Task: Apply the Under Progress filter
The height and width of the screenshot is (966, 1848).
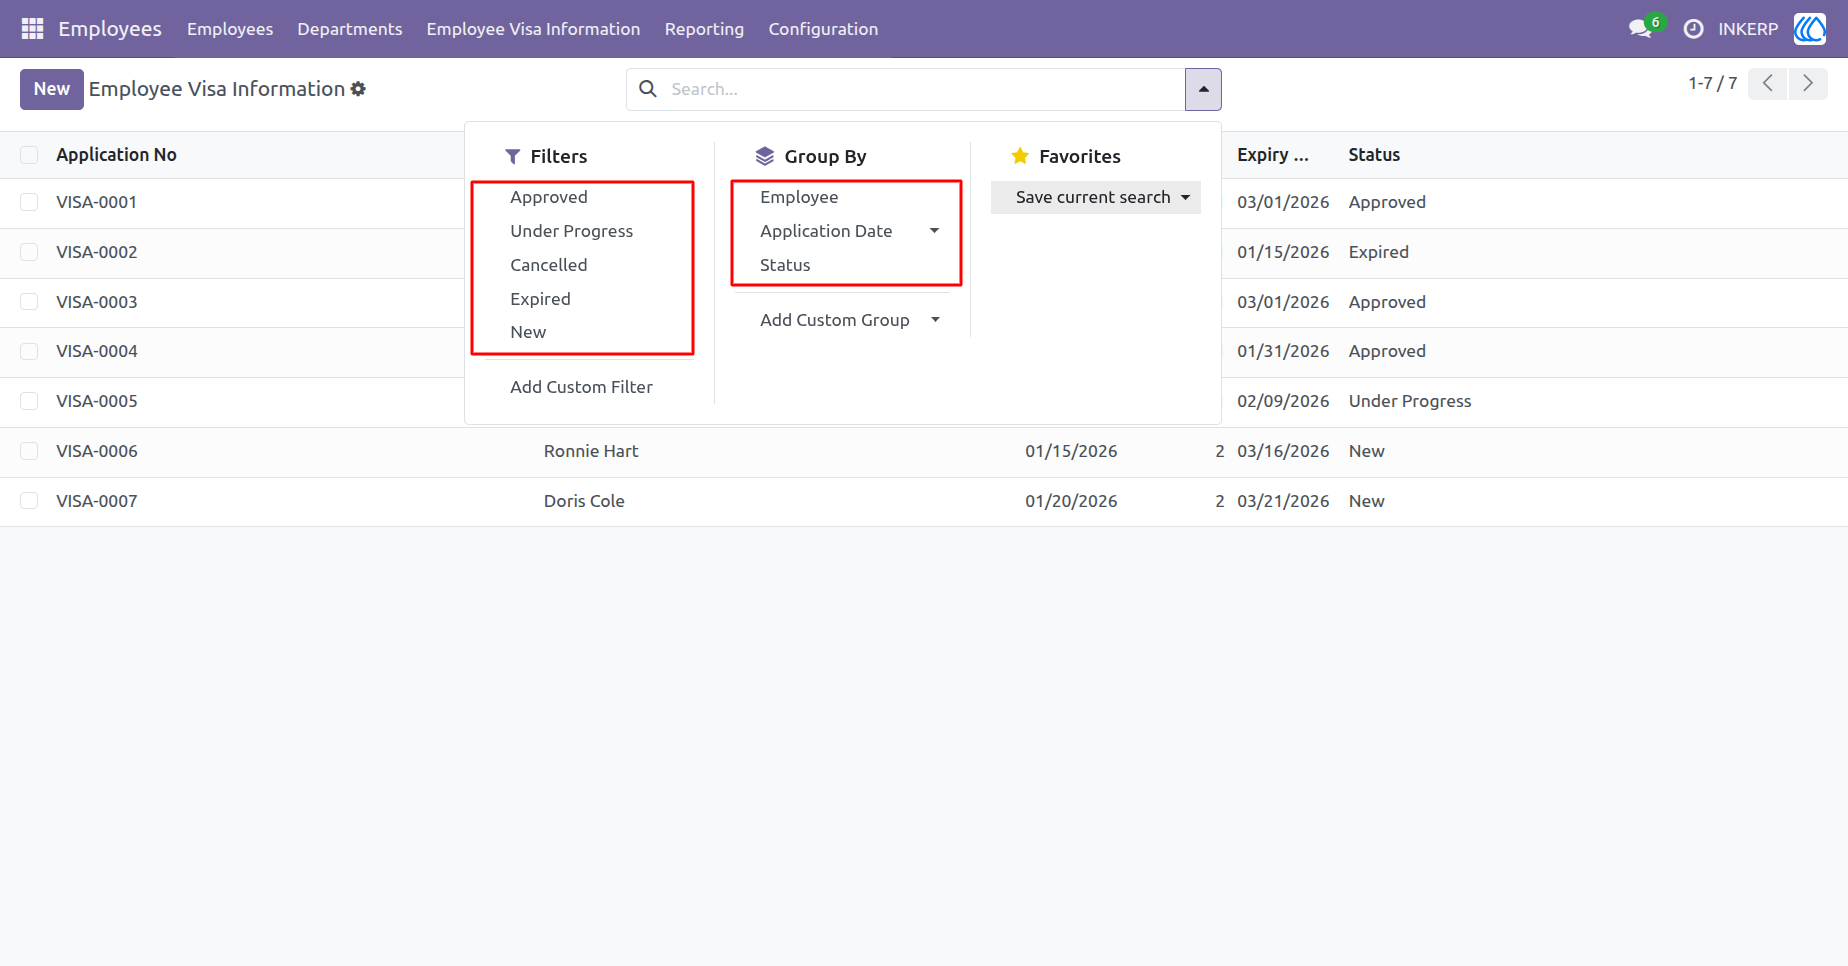Action: point(571,231)
